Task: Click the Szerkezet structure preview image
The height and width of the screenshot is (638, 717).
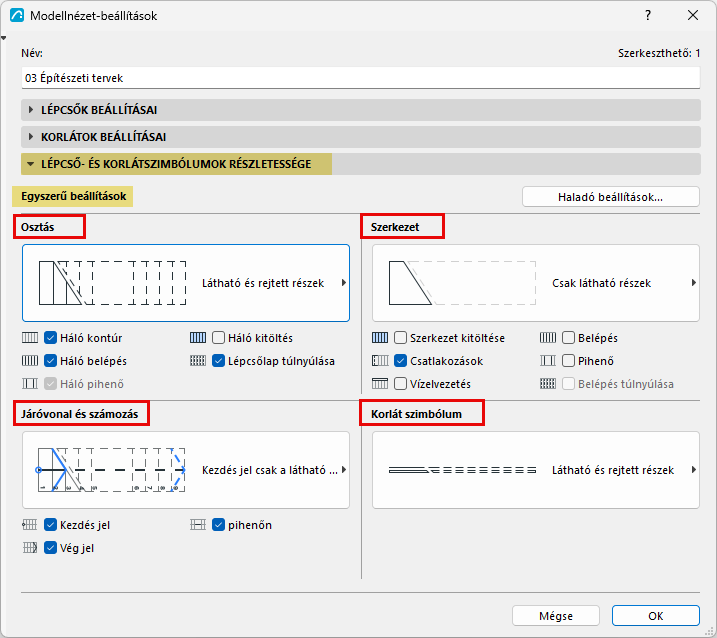Action: pos(462,283)
